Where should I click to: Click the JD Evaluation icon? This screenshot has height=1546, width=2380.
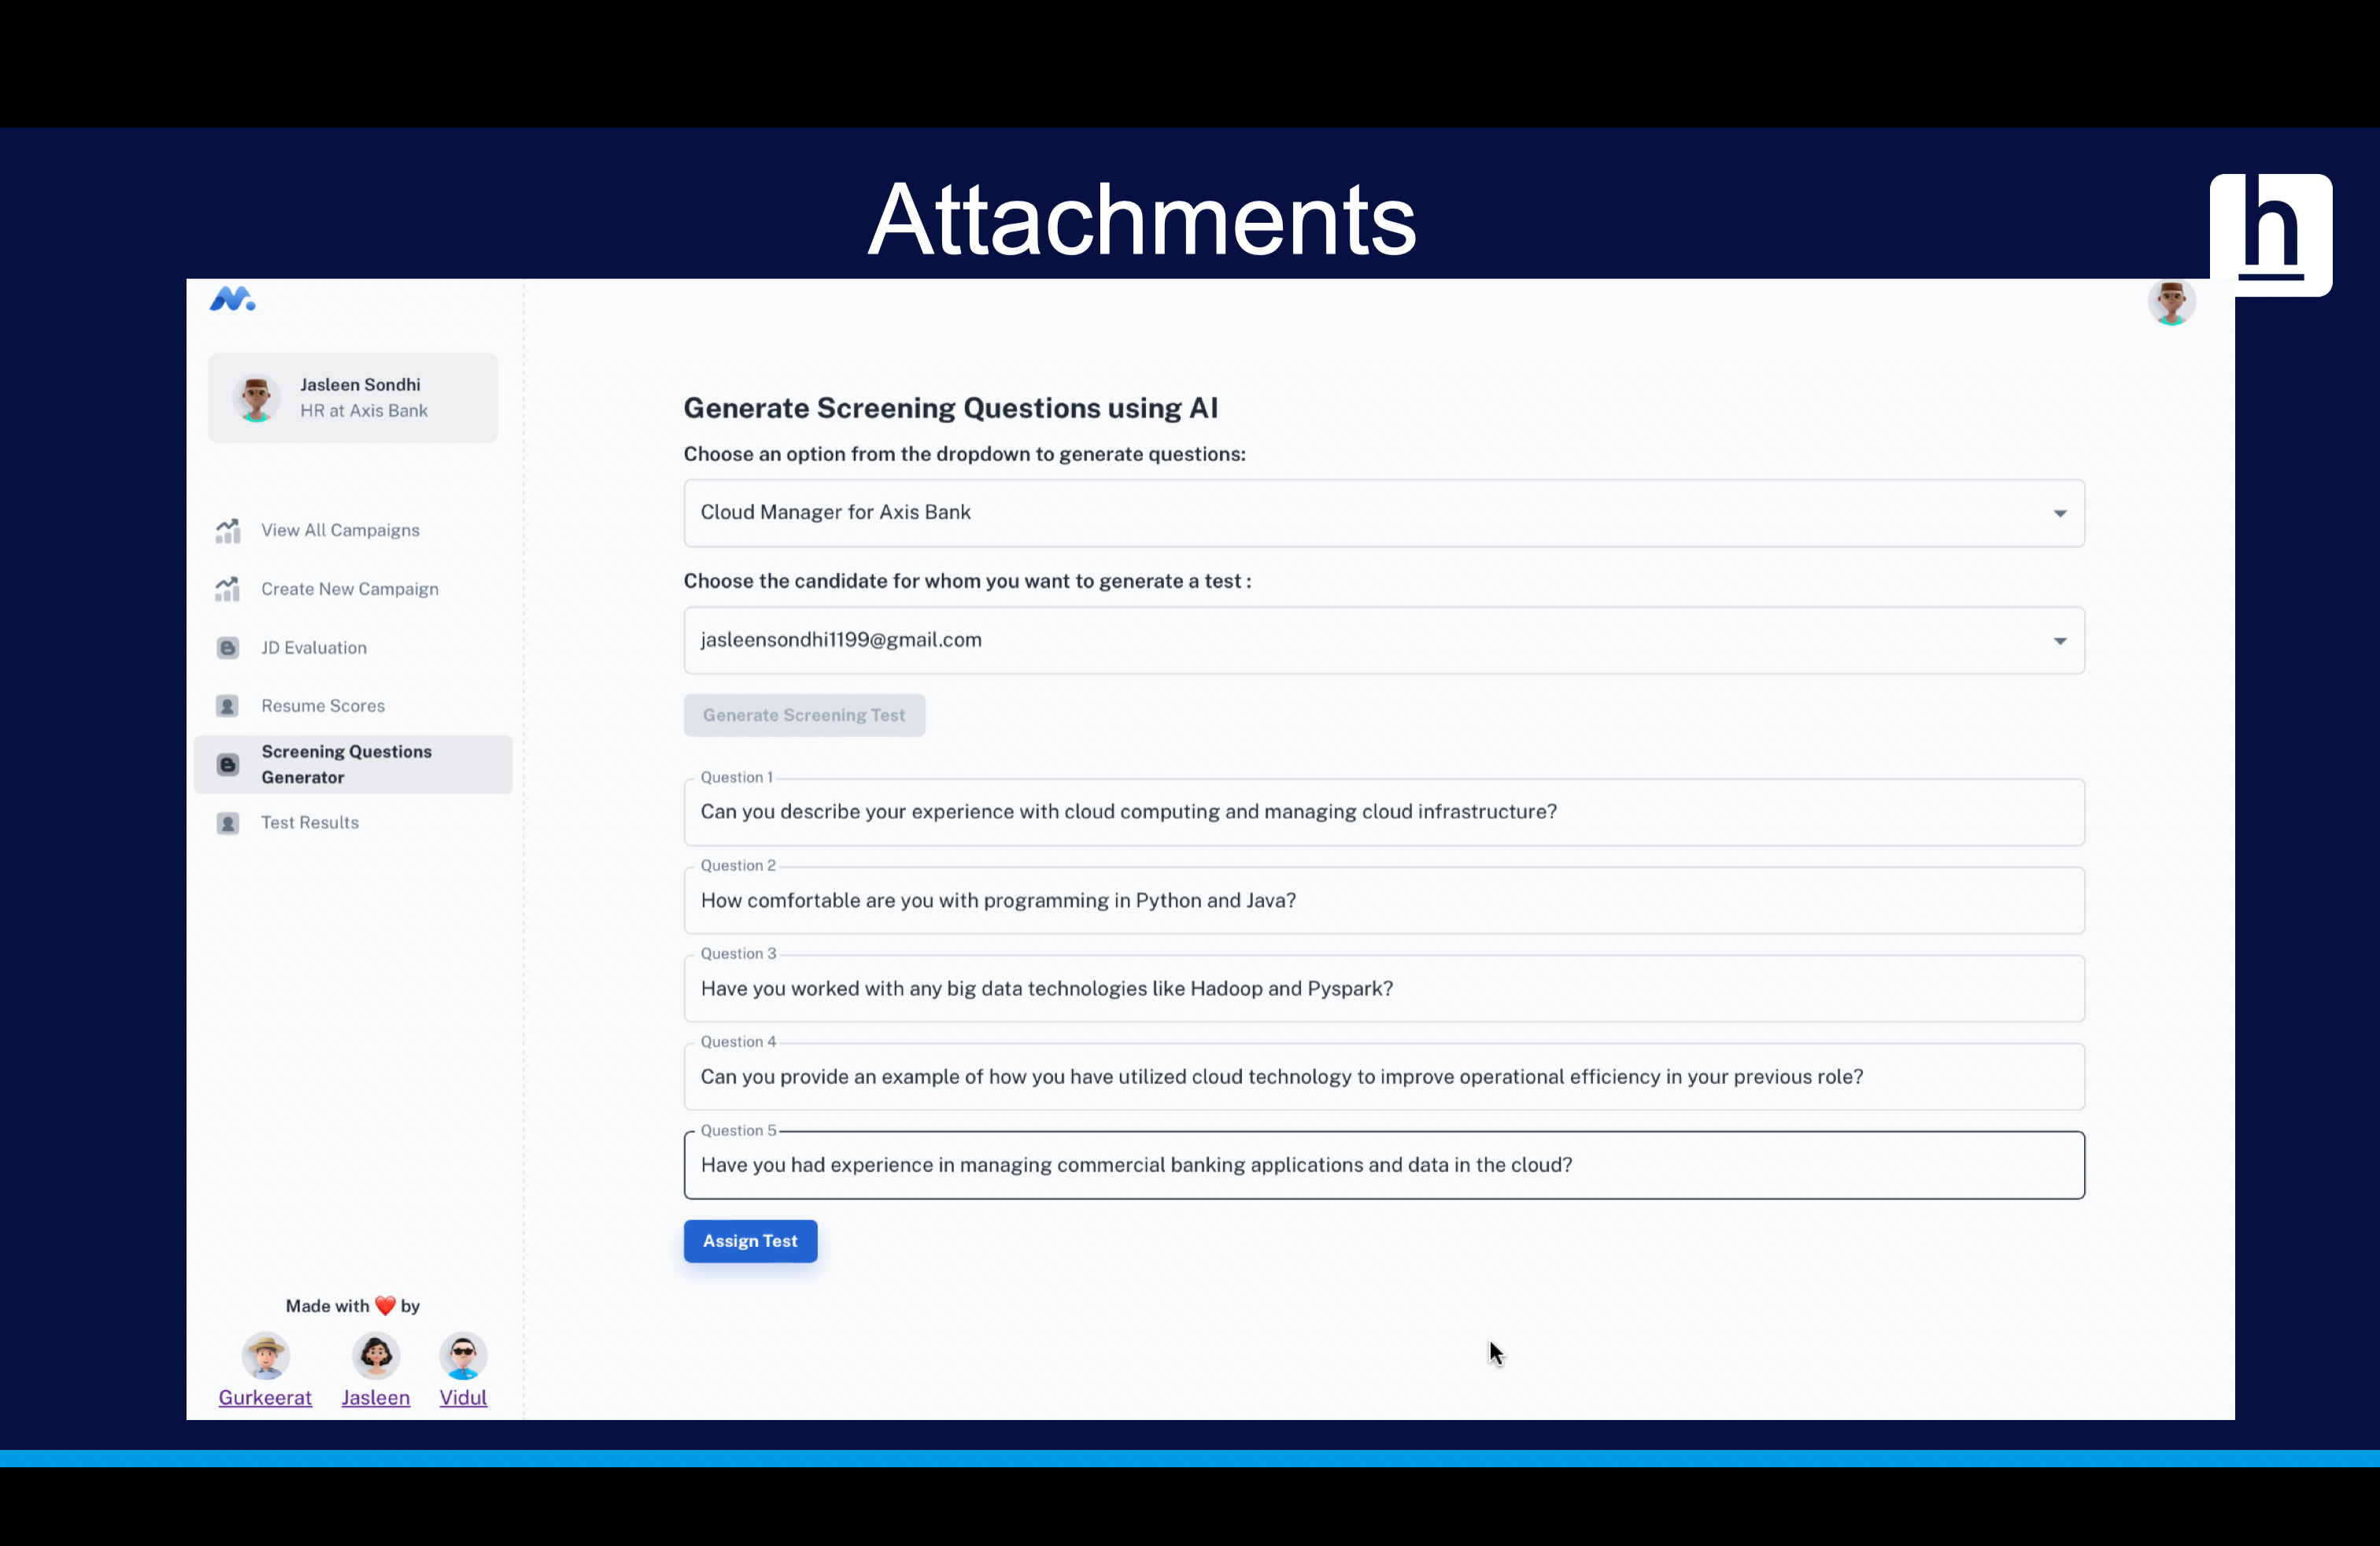coord(228,648)
